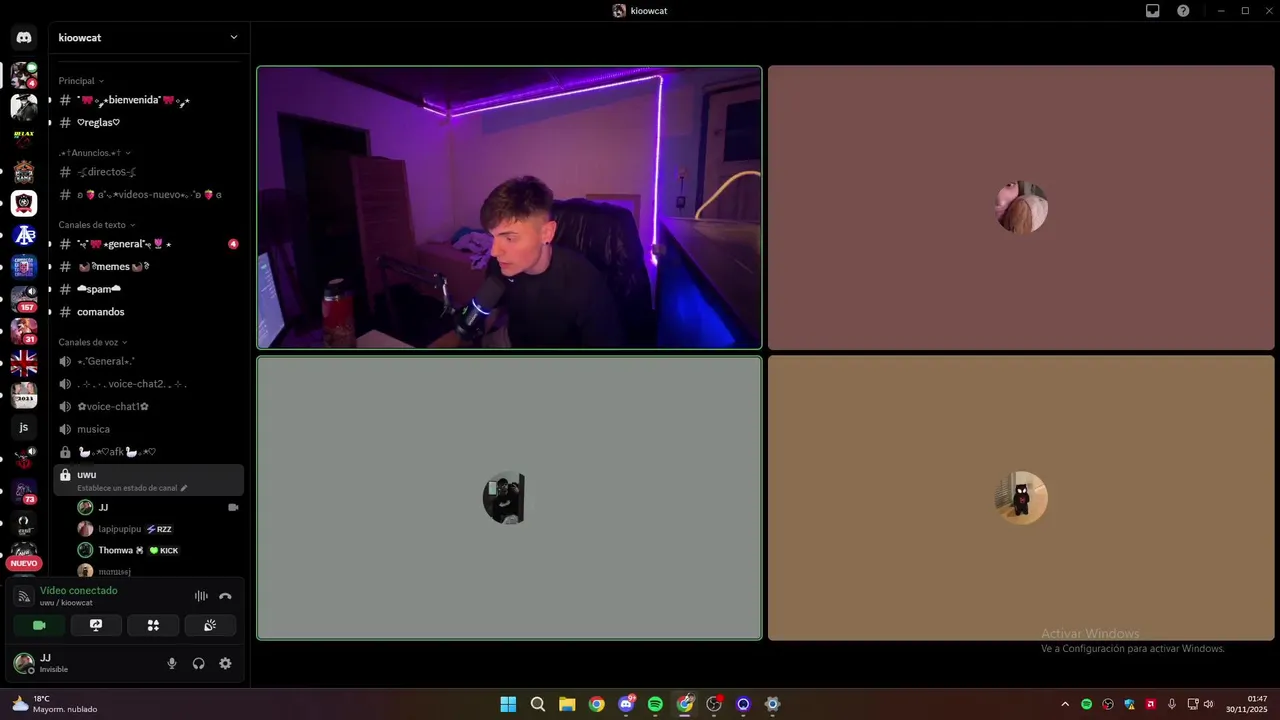Join the voice-chat2 voice channel
Viewport: 1280px width, 720px height.
coord(148,384)
